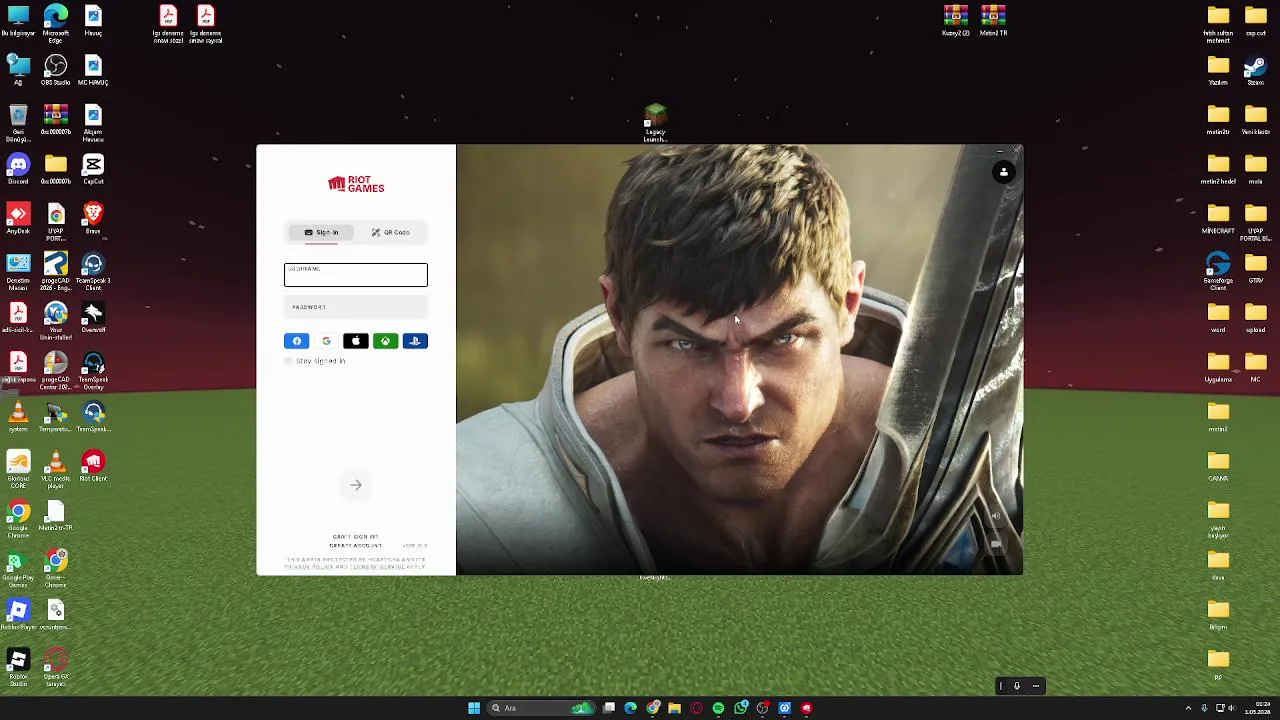Viewport: 1280px width, 720px height.
Task: Select the MINECRAFT folder on the desktop
Action: (1218, 220)
